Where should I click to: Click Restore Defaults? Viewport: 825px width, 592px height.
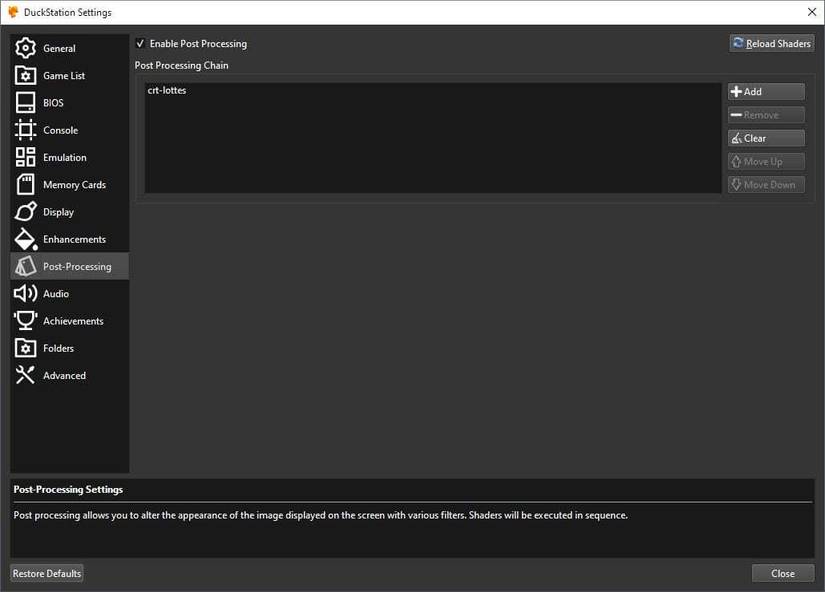tap(46, 573)
